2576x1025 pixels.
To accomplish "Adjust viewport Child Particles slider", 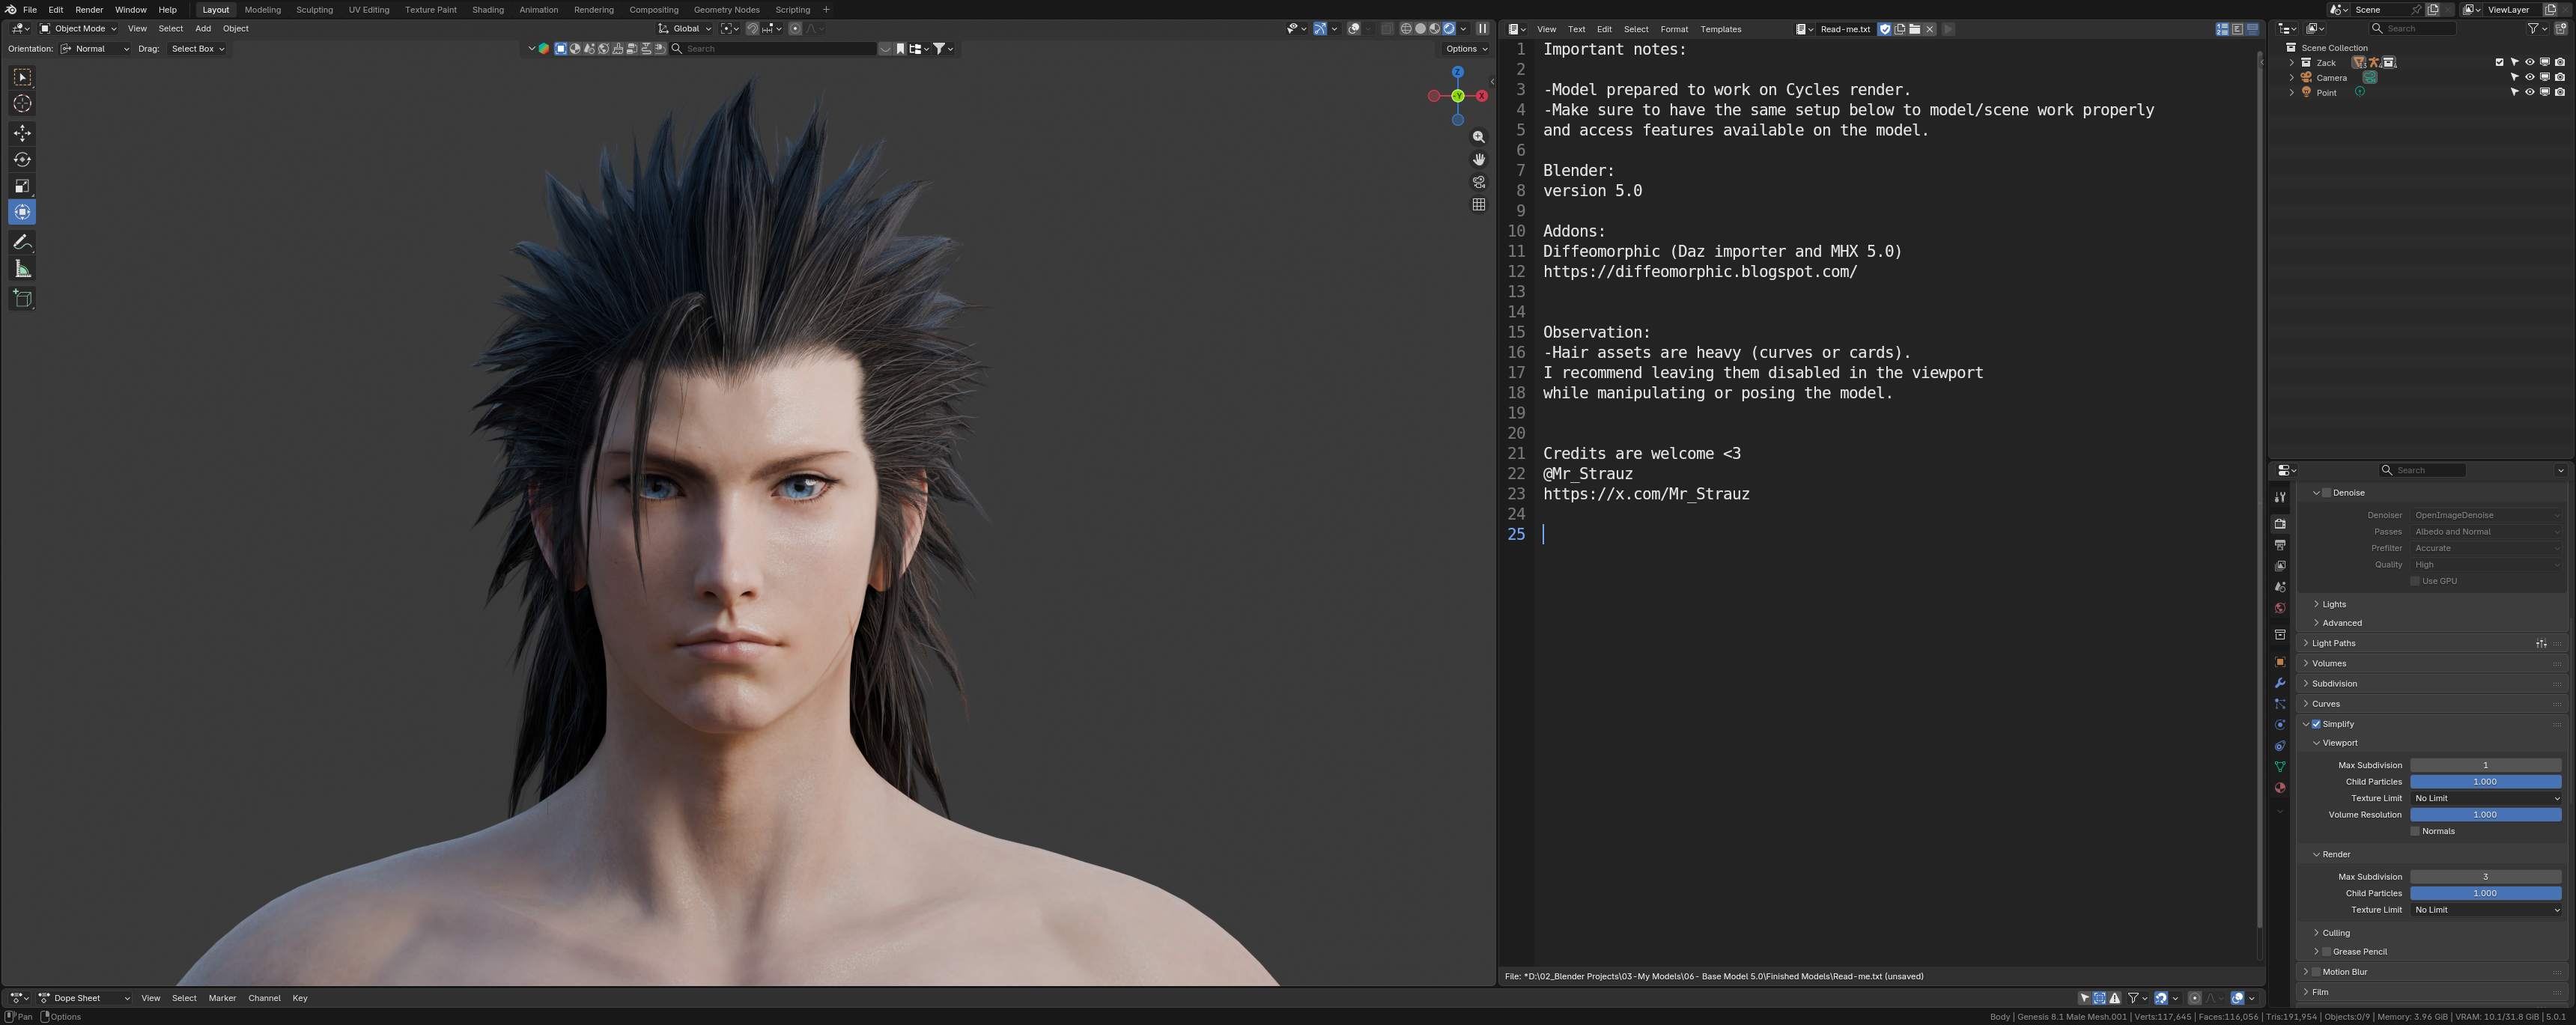I will point(2486,782).
